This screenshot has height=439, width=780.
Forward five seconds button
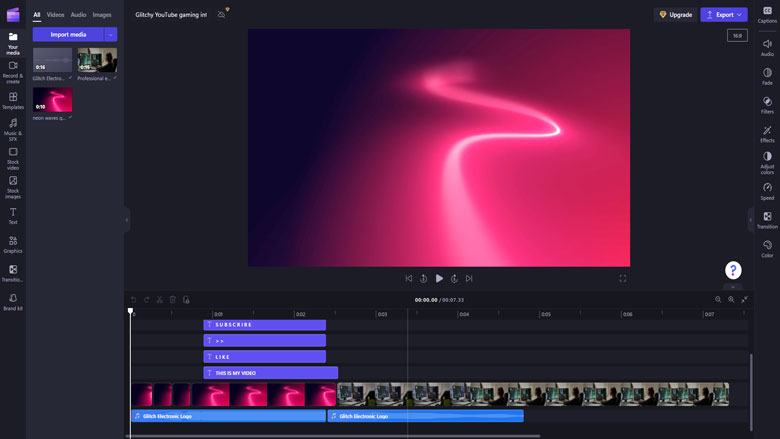coord(454,278)
